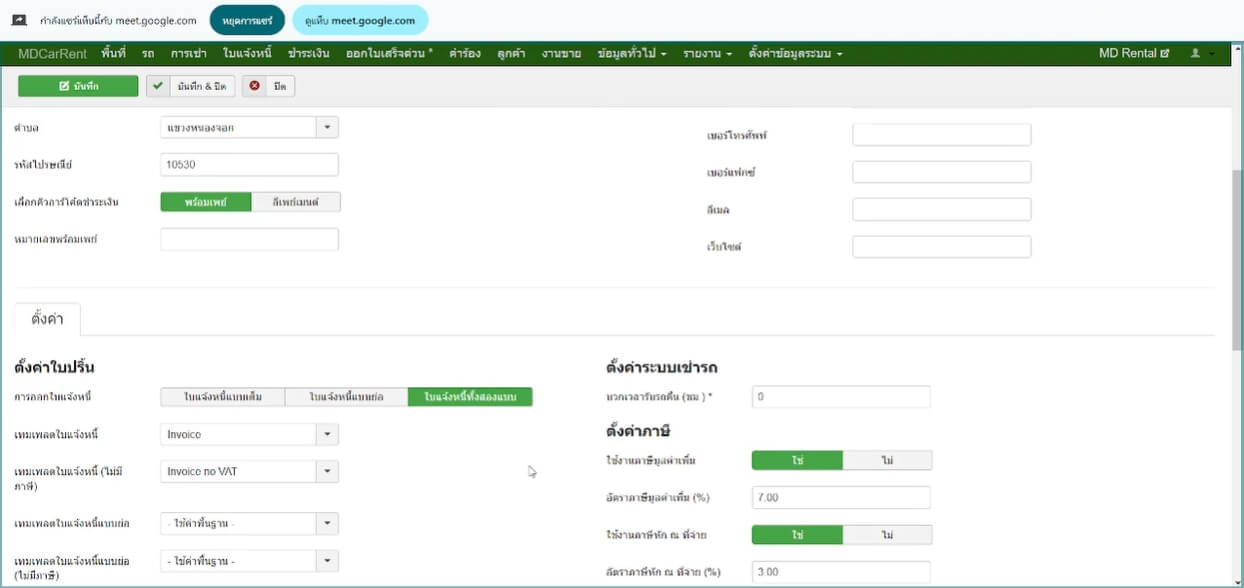Click the screen-share icon in Meet bar

(x=19, y=20)
